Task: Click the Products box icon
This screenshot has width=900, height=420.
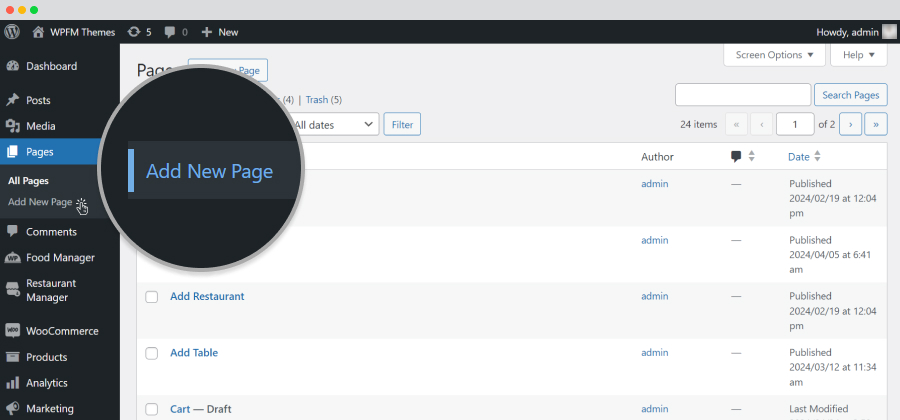Action: point(13,357)
